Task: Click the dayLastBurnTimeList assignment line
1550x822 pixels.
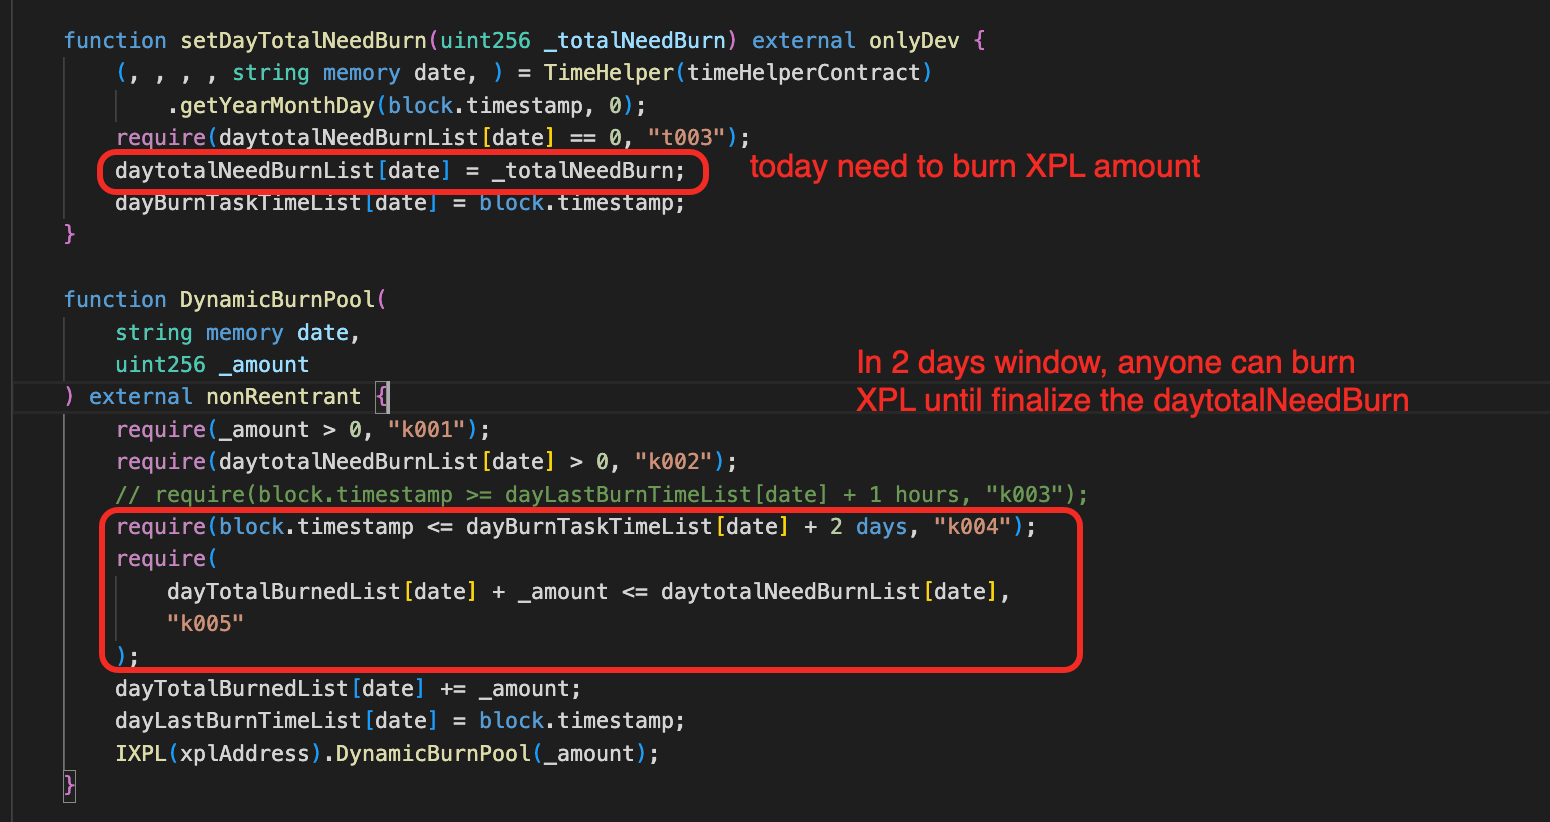Action: pyautogui.click(x=400, y=721)
